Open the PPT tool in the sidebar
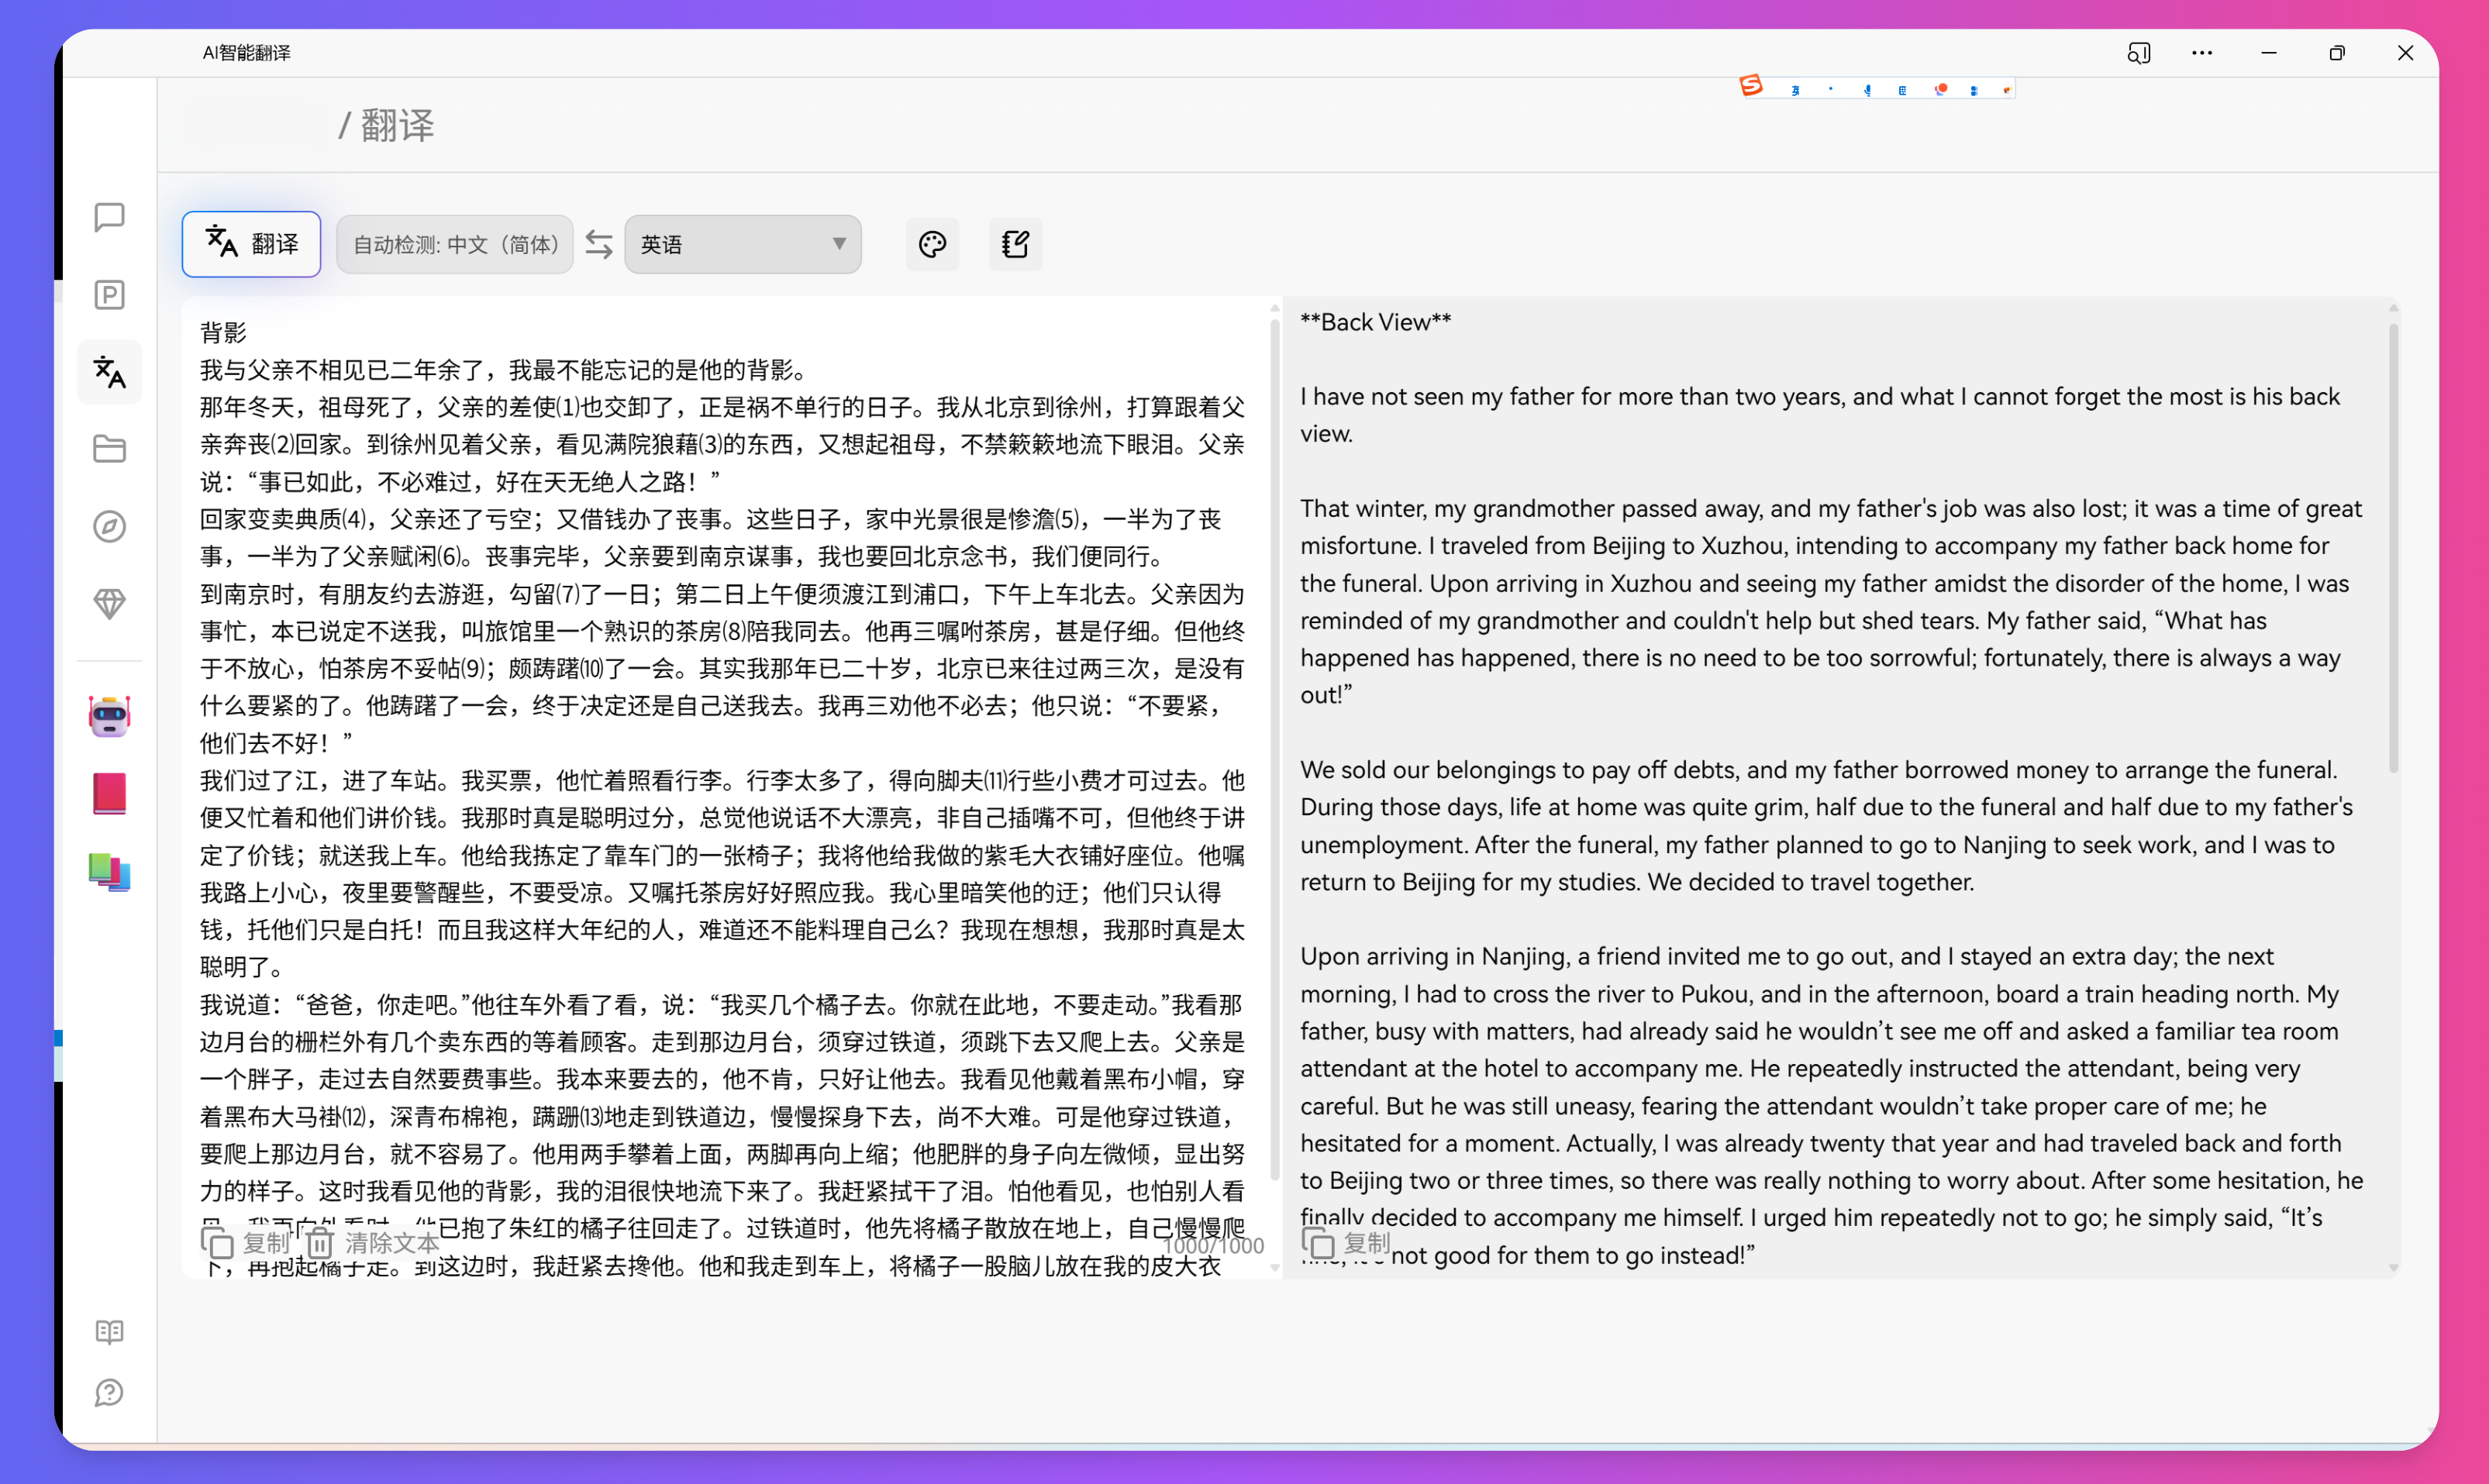The height and width of the screenshot is (1484, 2489). 109,295
